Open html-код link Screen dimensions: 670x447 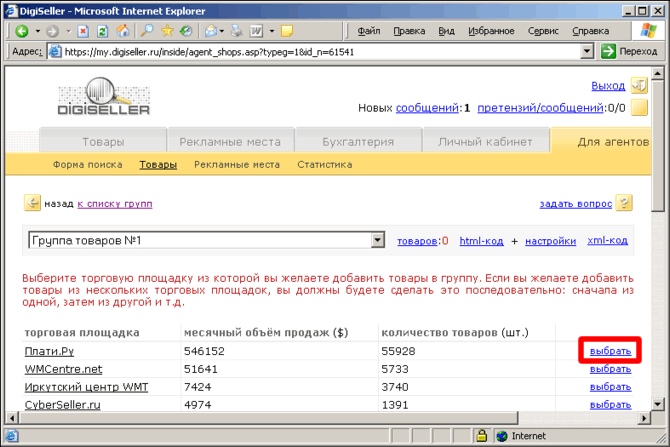[x=481, y=241]
